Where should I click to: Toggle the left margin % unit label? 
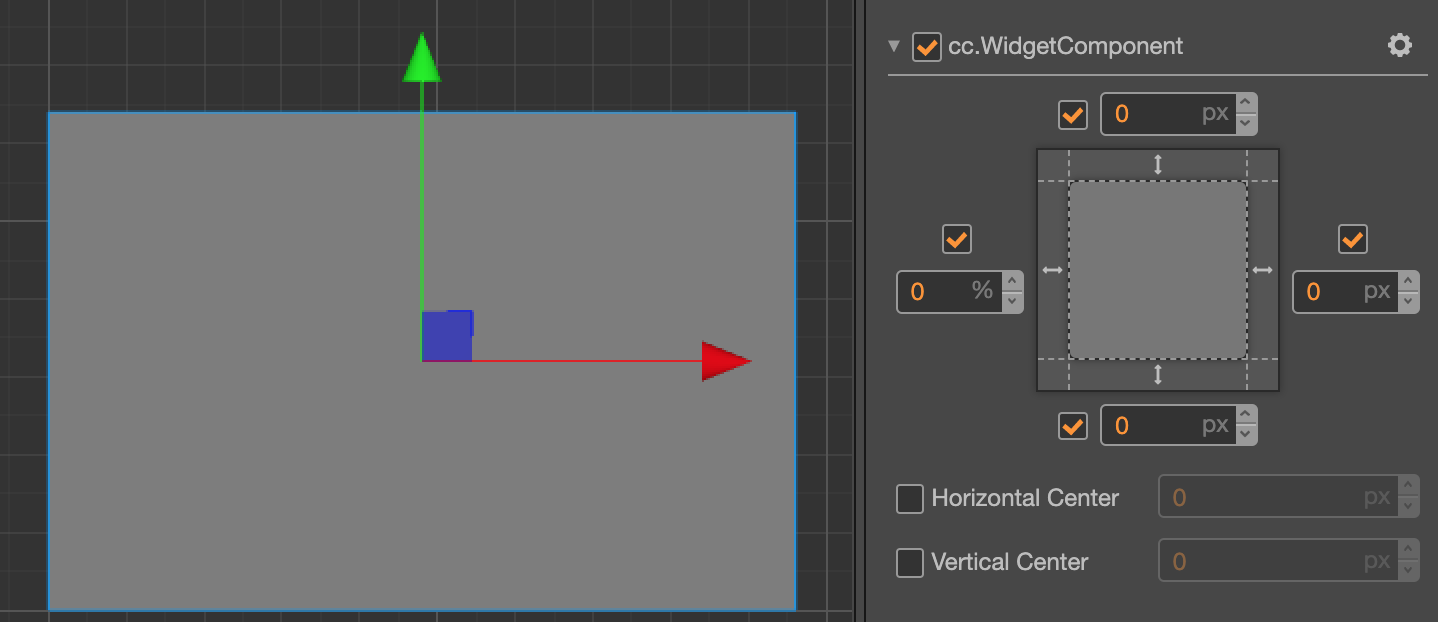pos(982,291)
